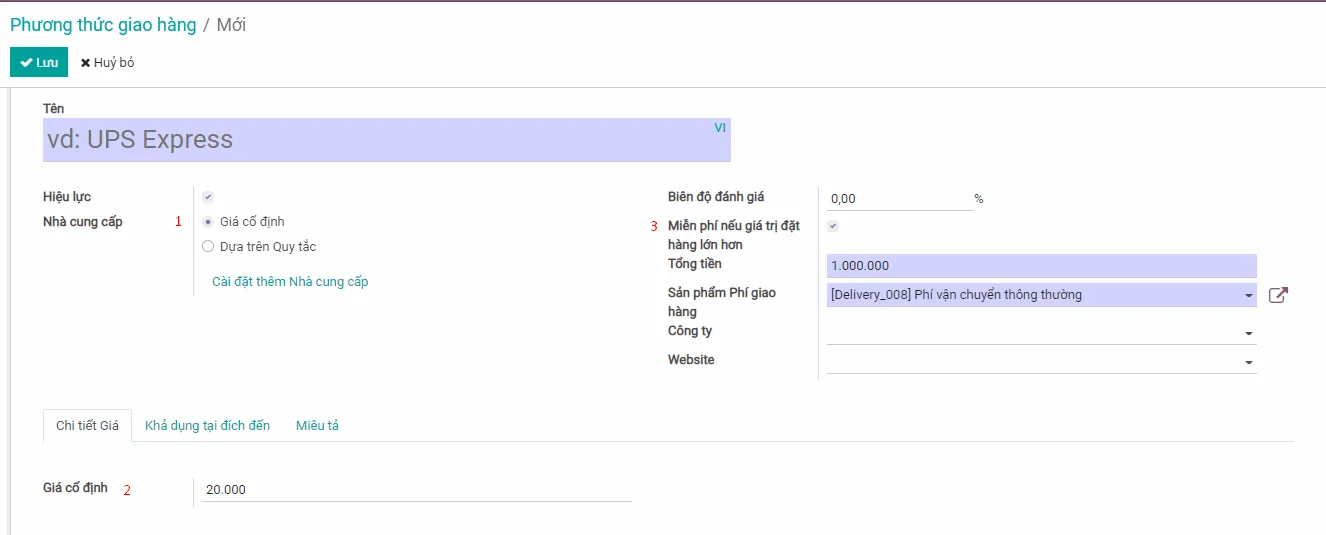Open the Công ty dropdown
Screen dimensions: 1326x535
tap(1249, 333)
